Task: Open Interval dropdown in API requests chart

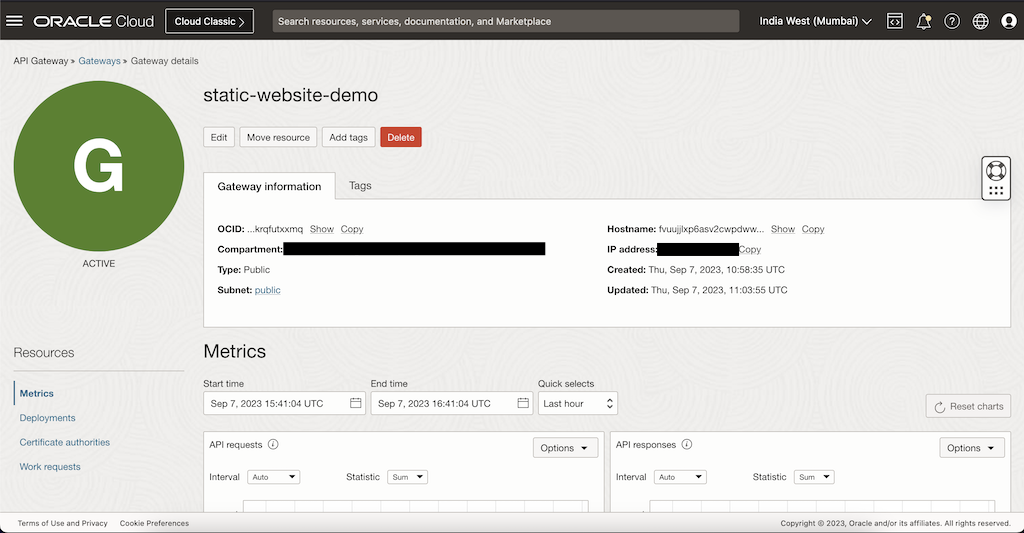Action: click(274, 477)
